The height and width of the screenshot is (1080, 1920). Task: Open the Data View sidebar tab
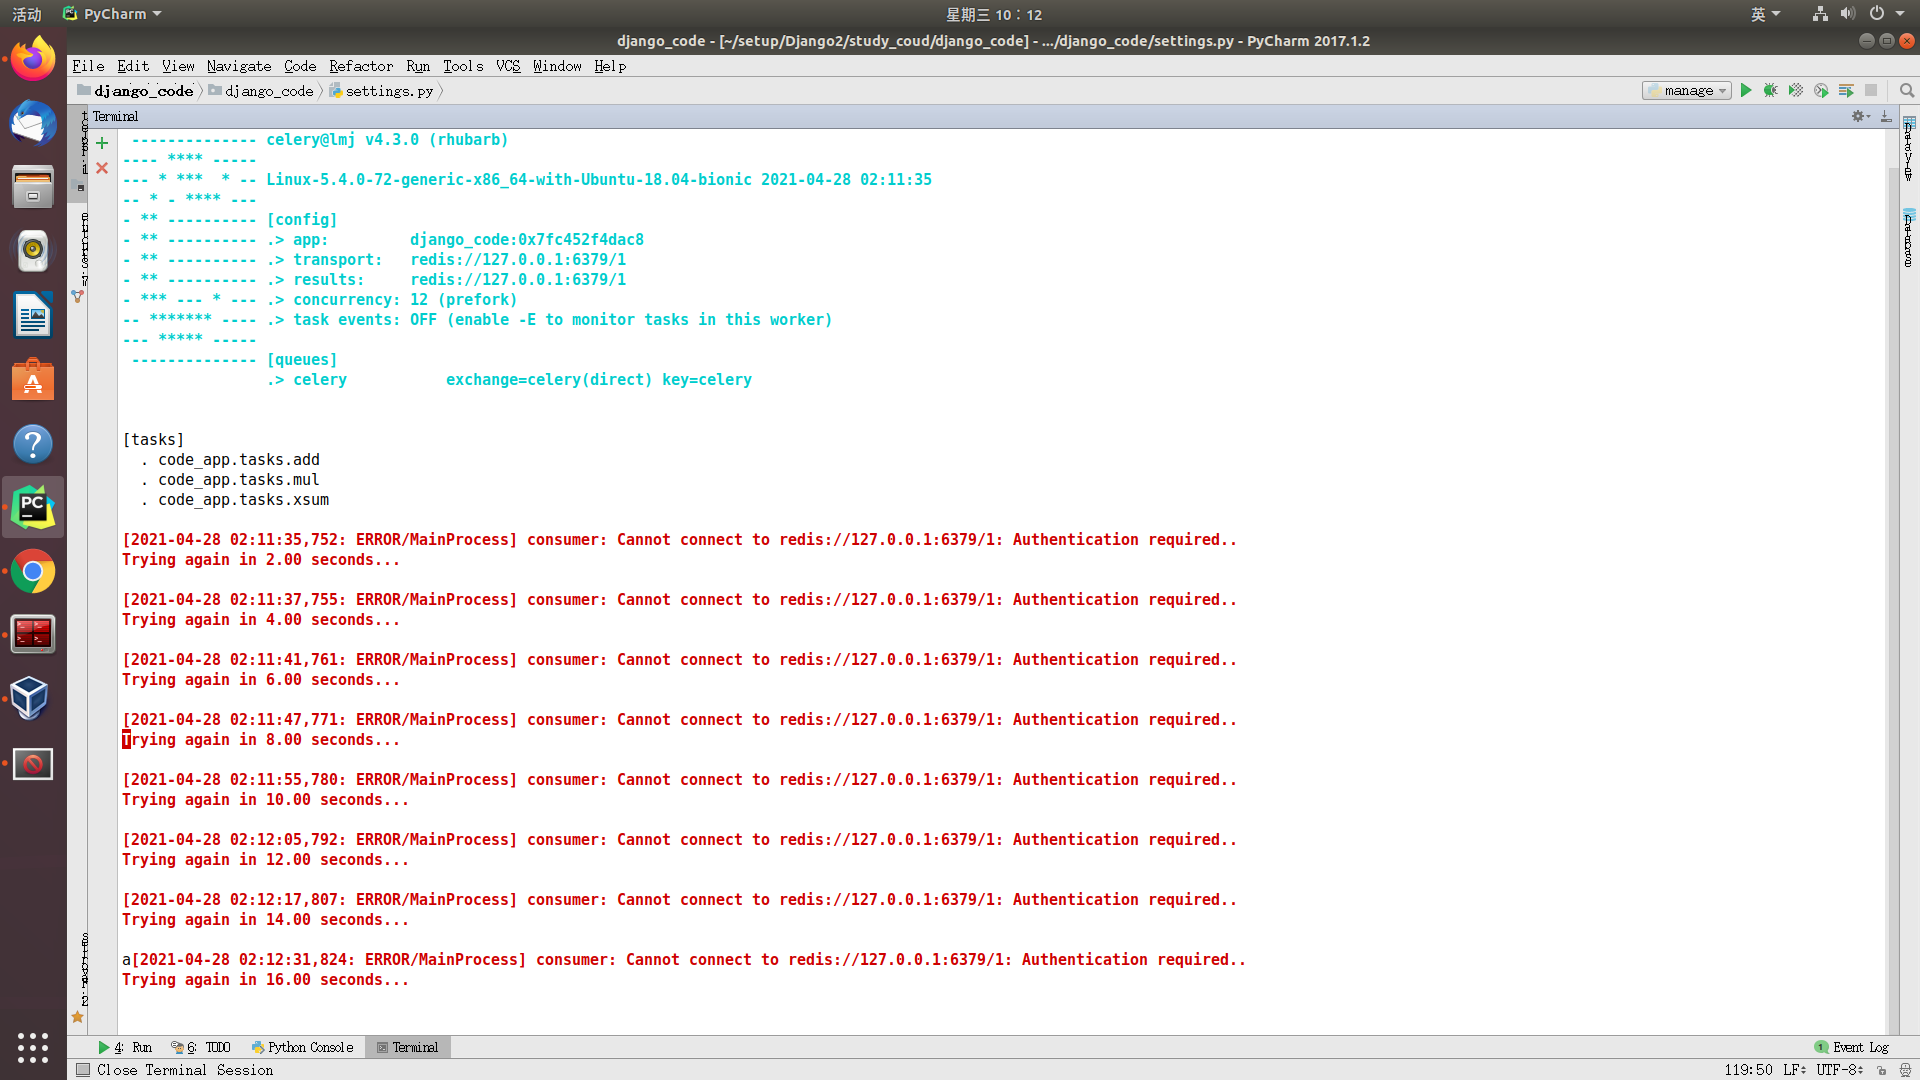point(1909,149)
